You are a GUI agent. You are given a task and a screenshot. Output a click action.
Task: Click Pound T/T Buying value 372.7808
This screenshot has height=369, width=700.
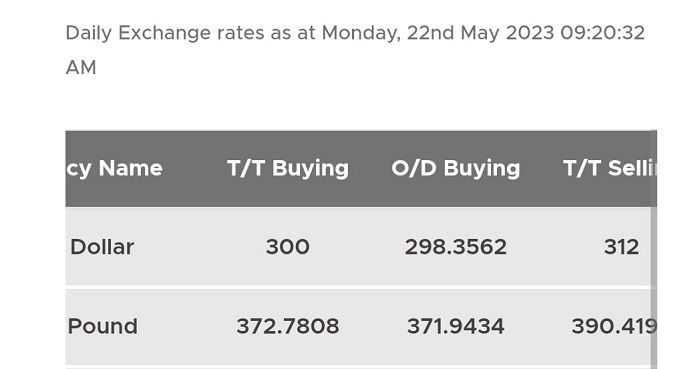tap(288, 326)
